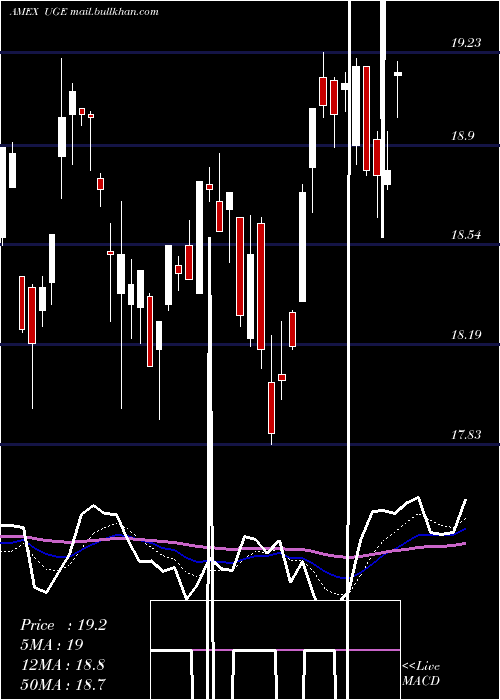This screenshot has height=700, width=500.
Task: Click the 17.83 price level label
Action: click(x=466, y=434)
